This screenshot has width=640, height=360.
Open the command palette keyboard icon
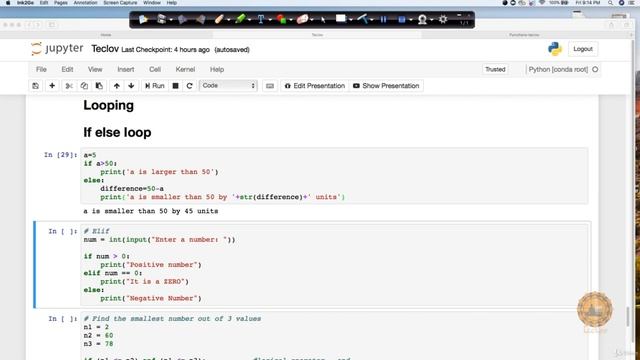coord(270,86)
